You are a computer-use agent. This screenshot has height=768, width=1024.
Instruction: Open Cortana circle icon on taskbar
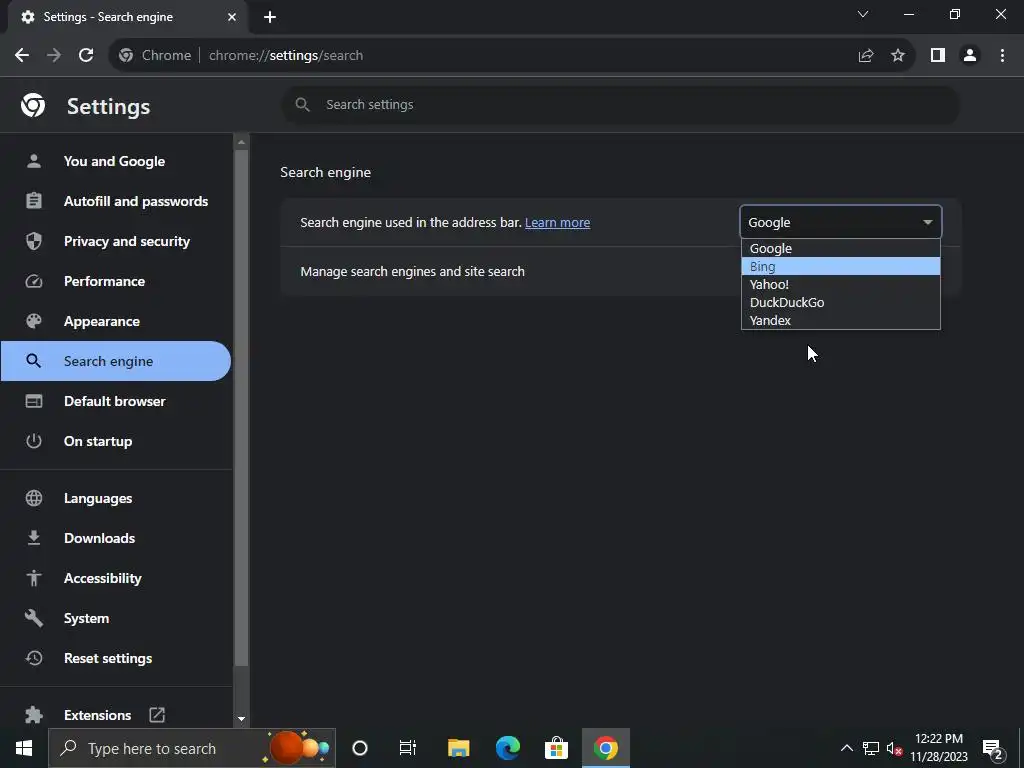(x=360, y=748)
